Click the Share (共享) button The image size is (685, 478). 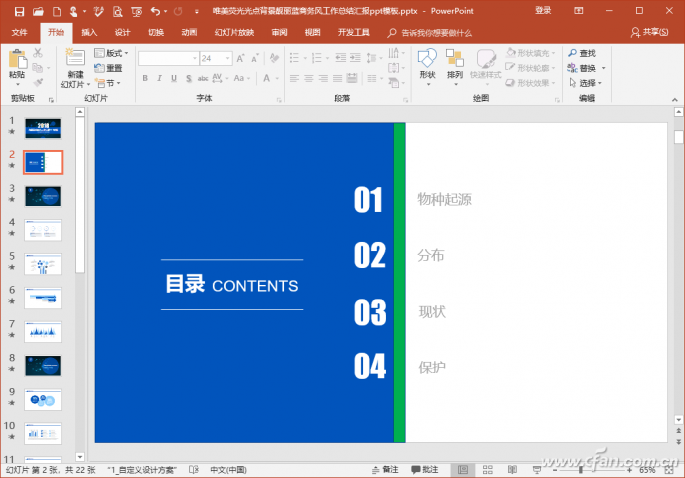pyautogui.click(x=650, y=32)
